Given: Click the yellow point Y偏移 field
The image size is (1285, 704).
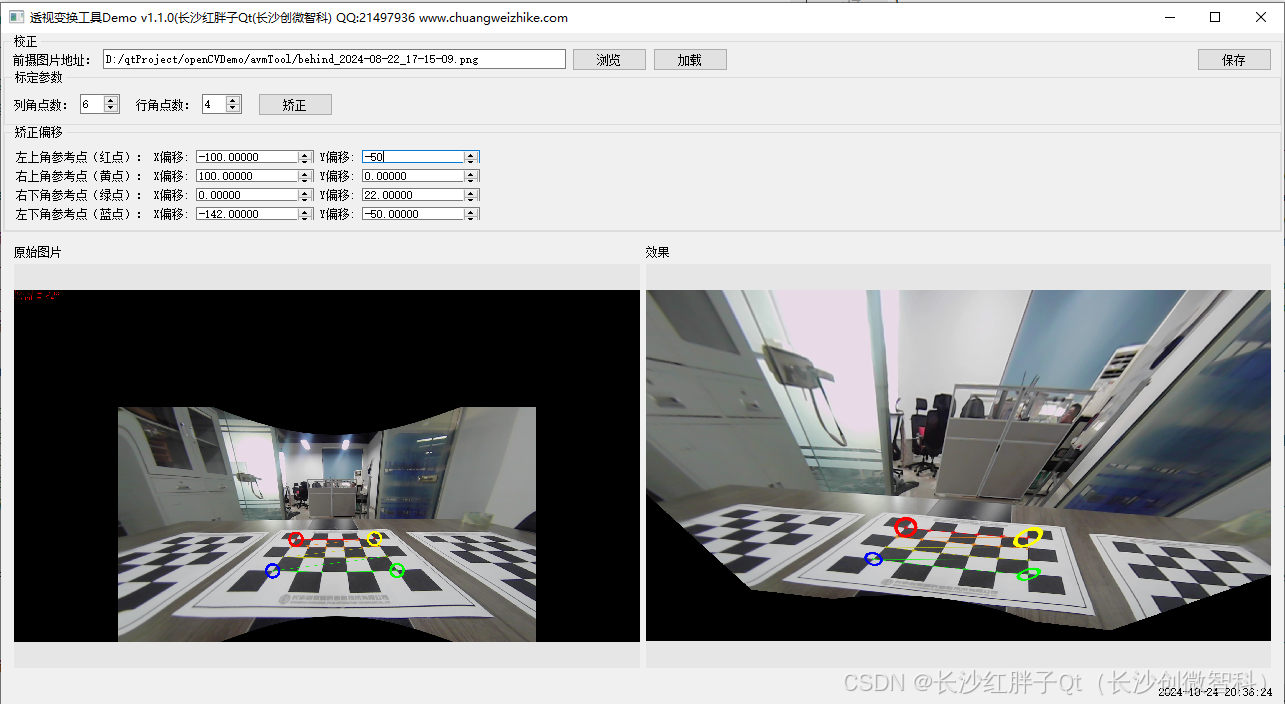Looking at the screenshot, I should tap(412, 176).
